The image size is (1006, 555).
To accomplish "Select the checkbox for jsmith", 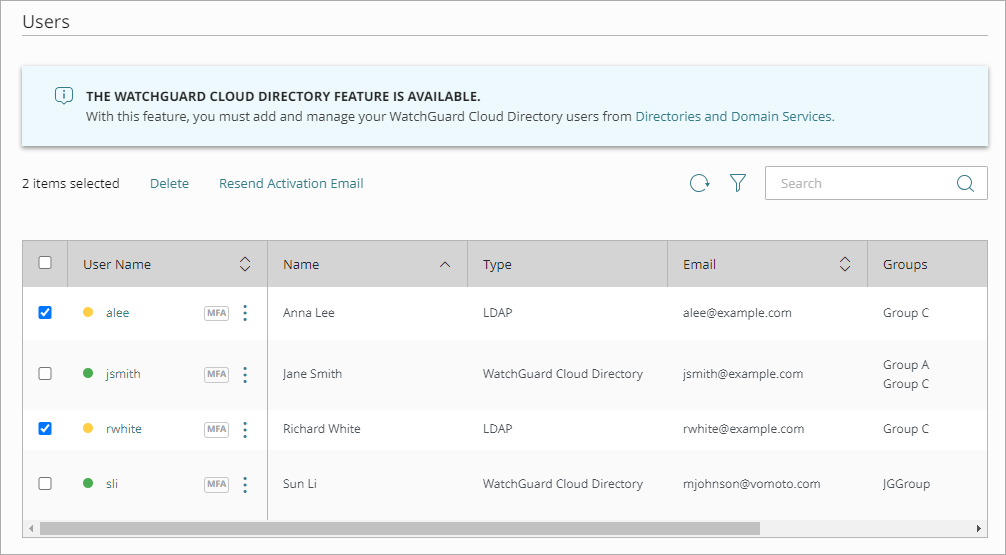I will pyautogui.click(x=45, y=374).
